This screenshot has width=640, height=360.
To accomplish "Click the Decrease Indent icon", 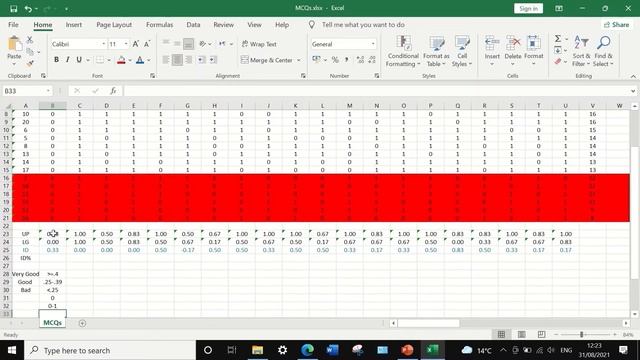I will pos(202,60).
